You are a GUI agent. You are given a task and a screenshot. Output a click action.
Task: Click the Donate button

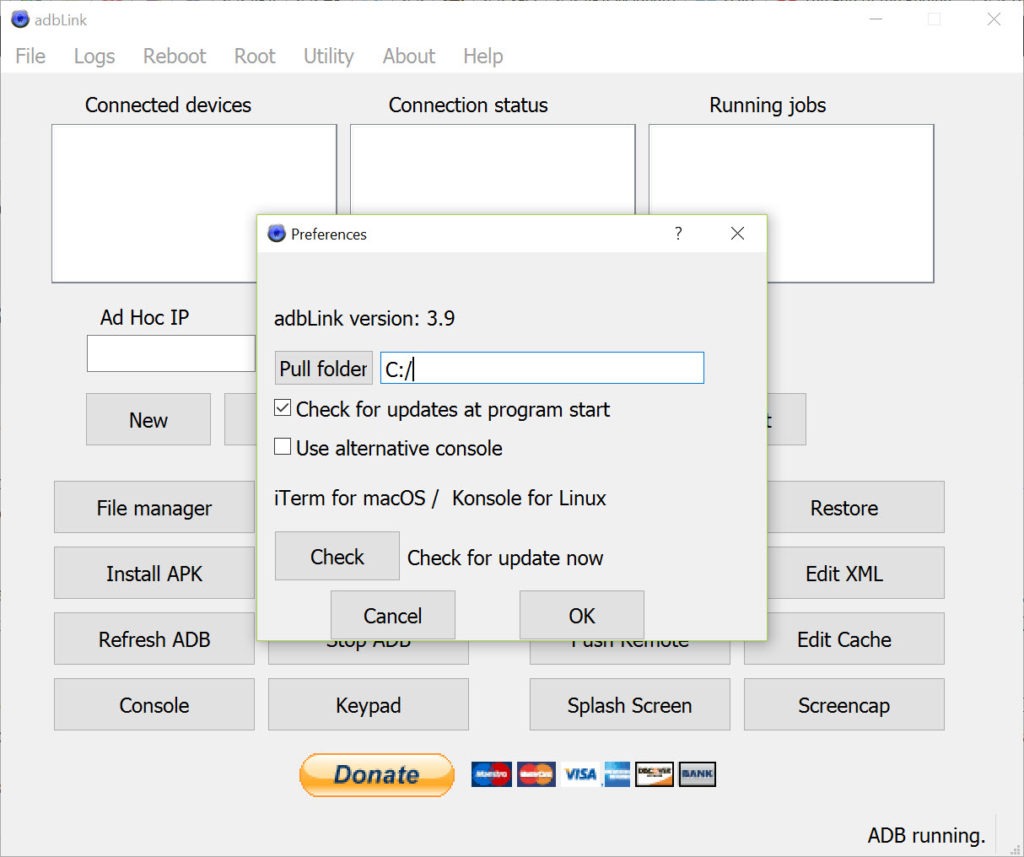point(377,775)
